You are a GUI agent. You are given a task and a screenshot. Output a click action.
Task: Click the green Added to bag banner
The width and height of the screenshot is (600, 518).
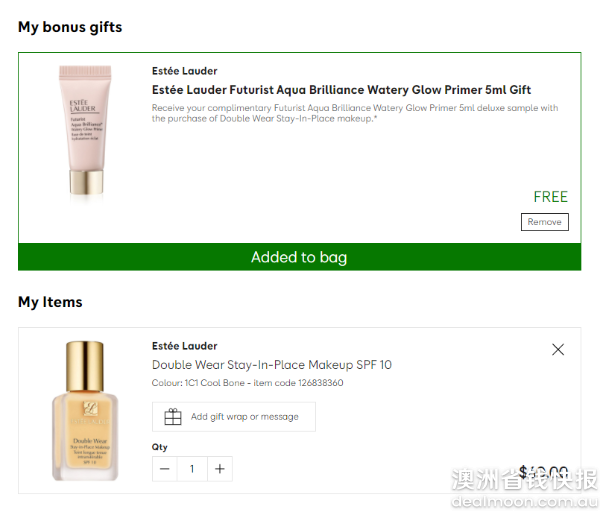300,257
